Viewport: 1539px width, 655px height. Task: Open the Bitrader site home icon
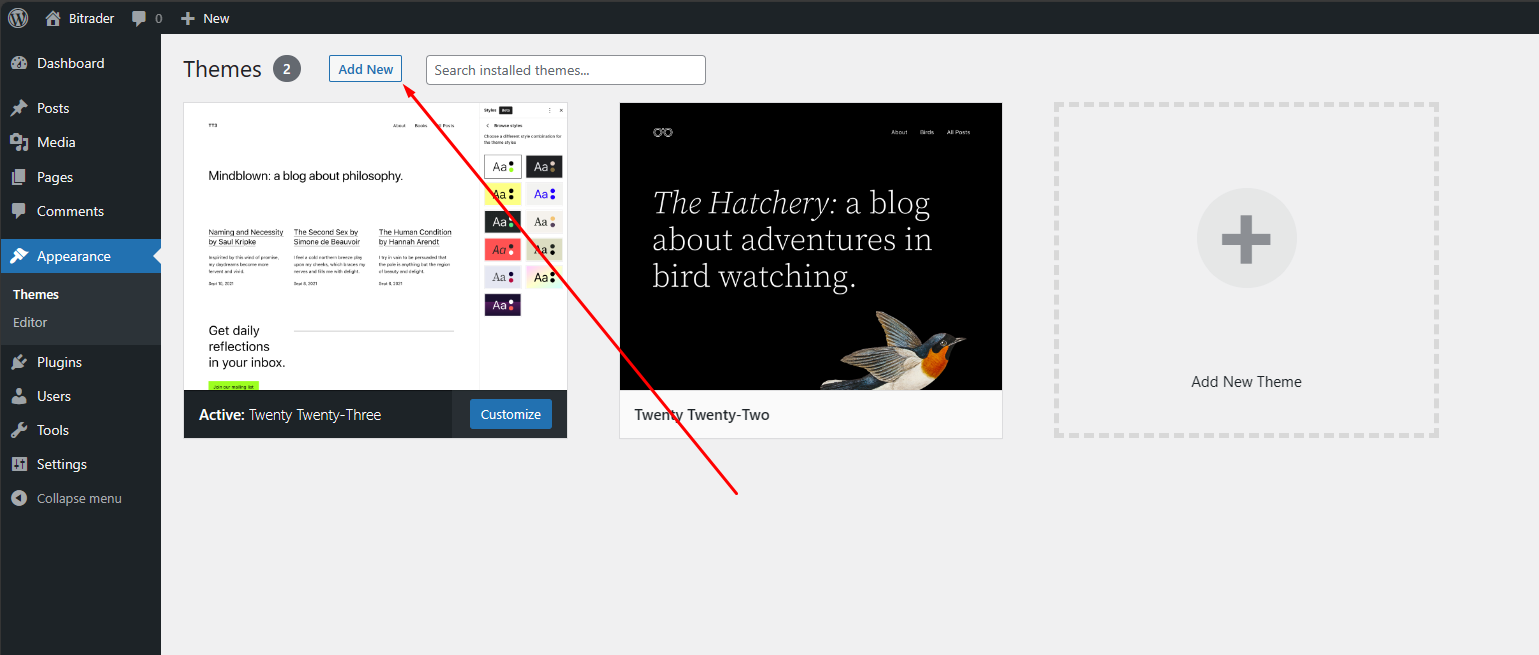point(53,18)
